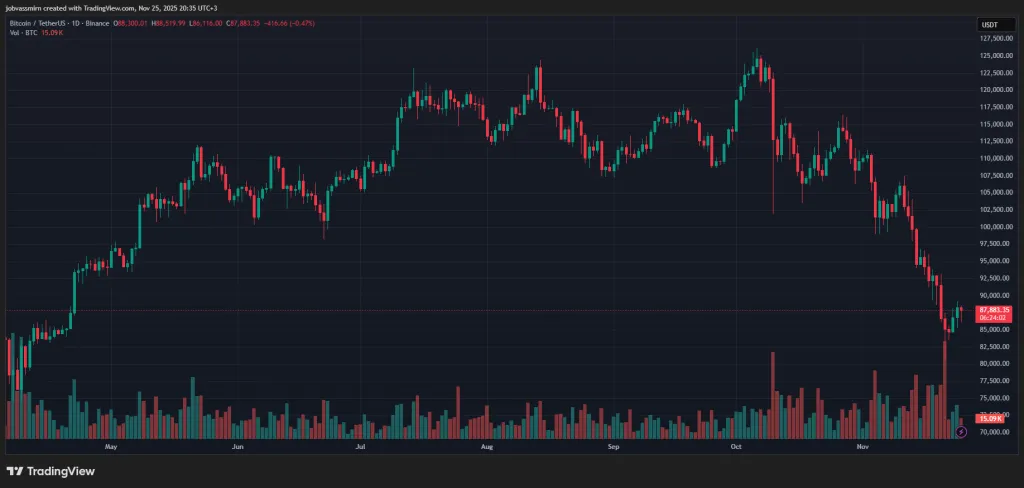
Task: Click the red current price label 87,883.35
Action: point(994,310)
